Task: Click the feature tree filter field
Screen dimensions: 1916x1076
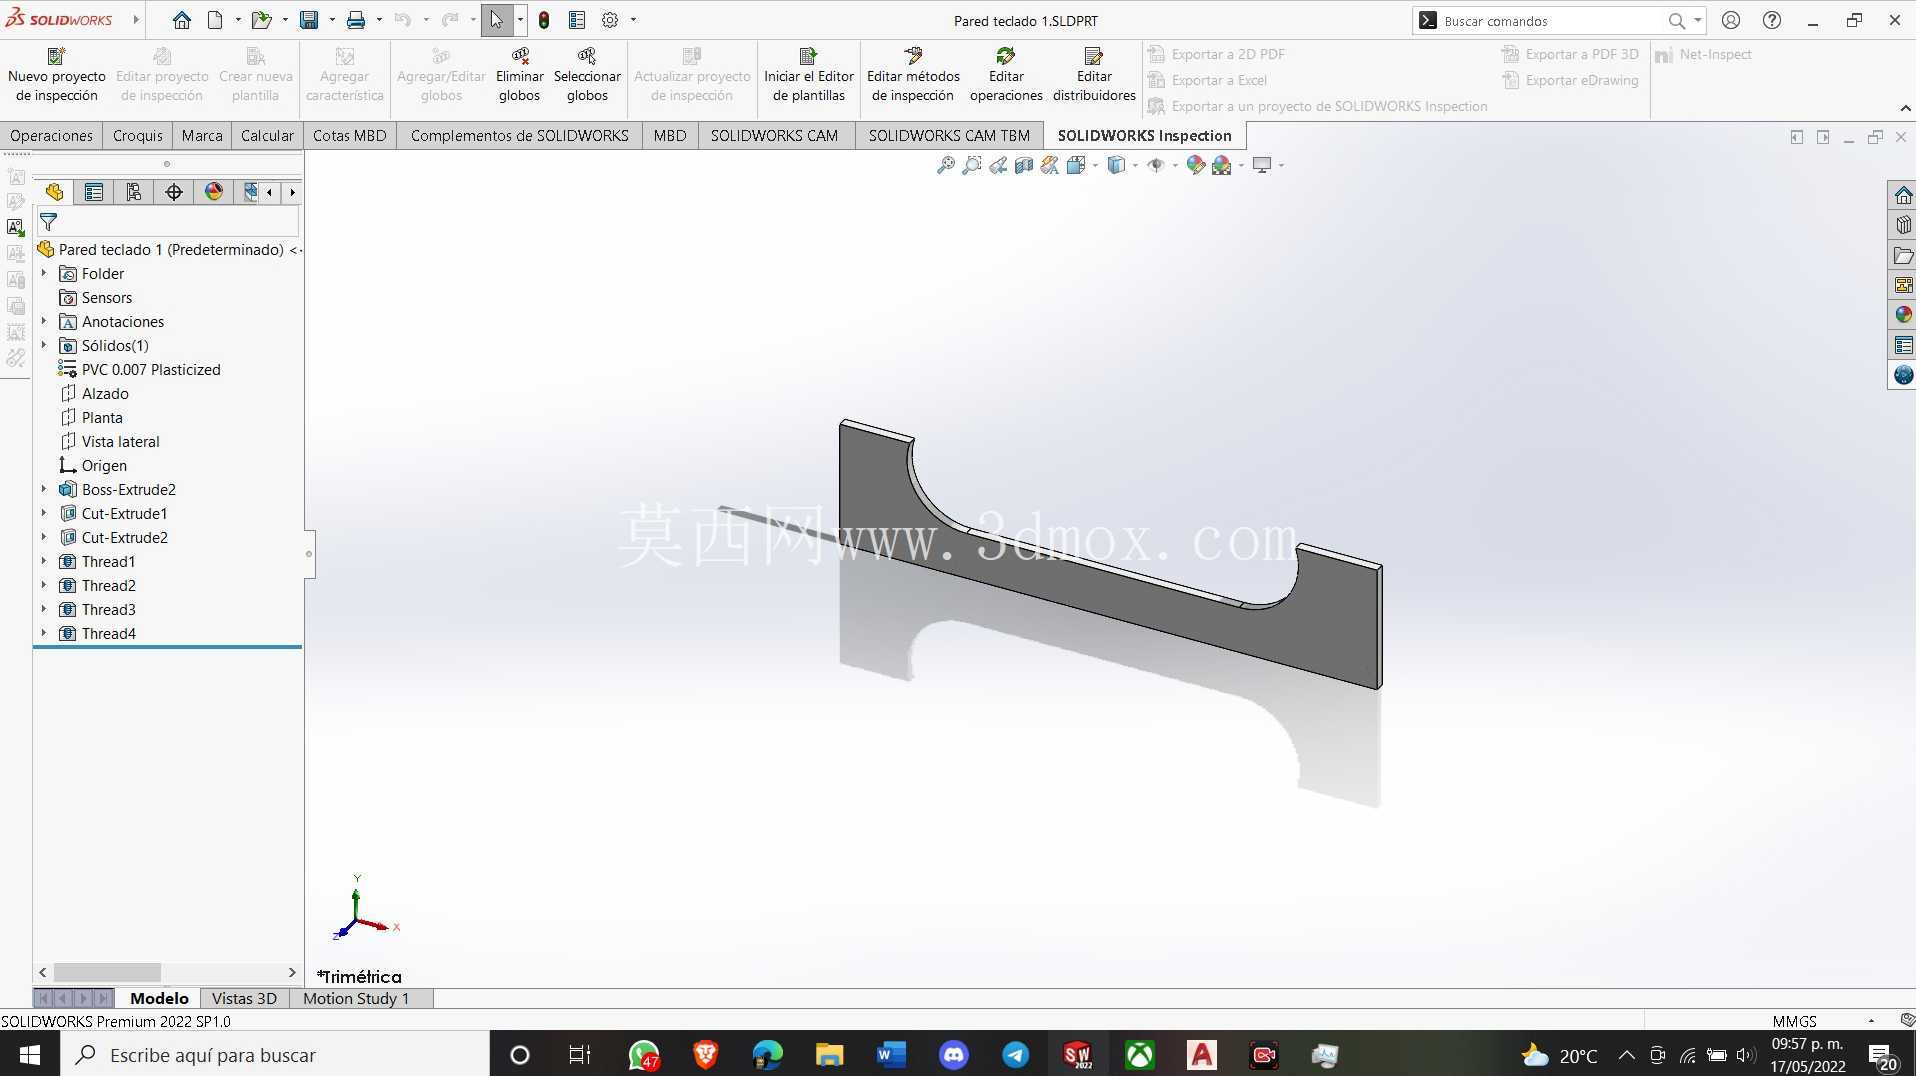Action: 168,222
